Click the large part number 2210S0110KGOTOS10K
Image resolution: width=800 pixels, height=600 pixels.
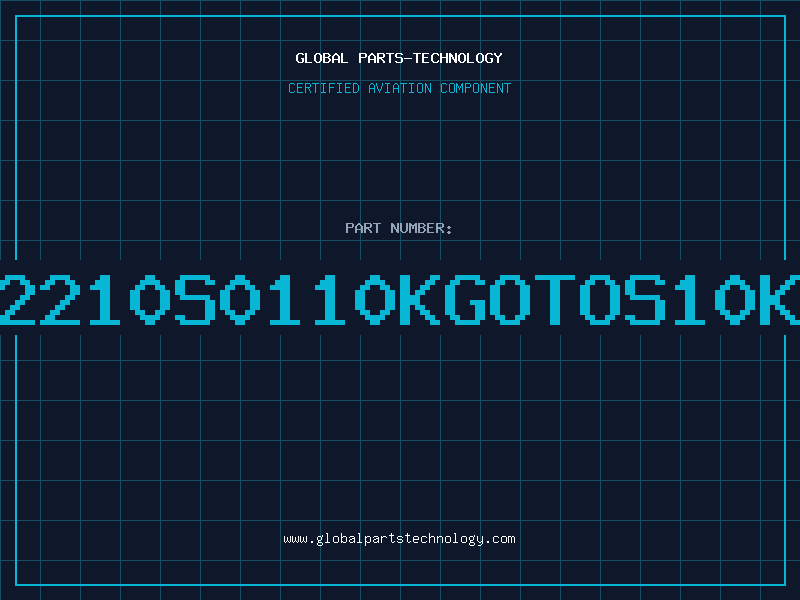(400, 299)
